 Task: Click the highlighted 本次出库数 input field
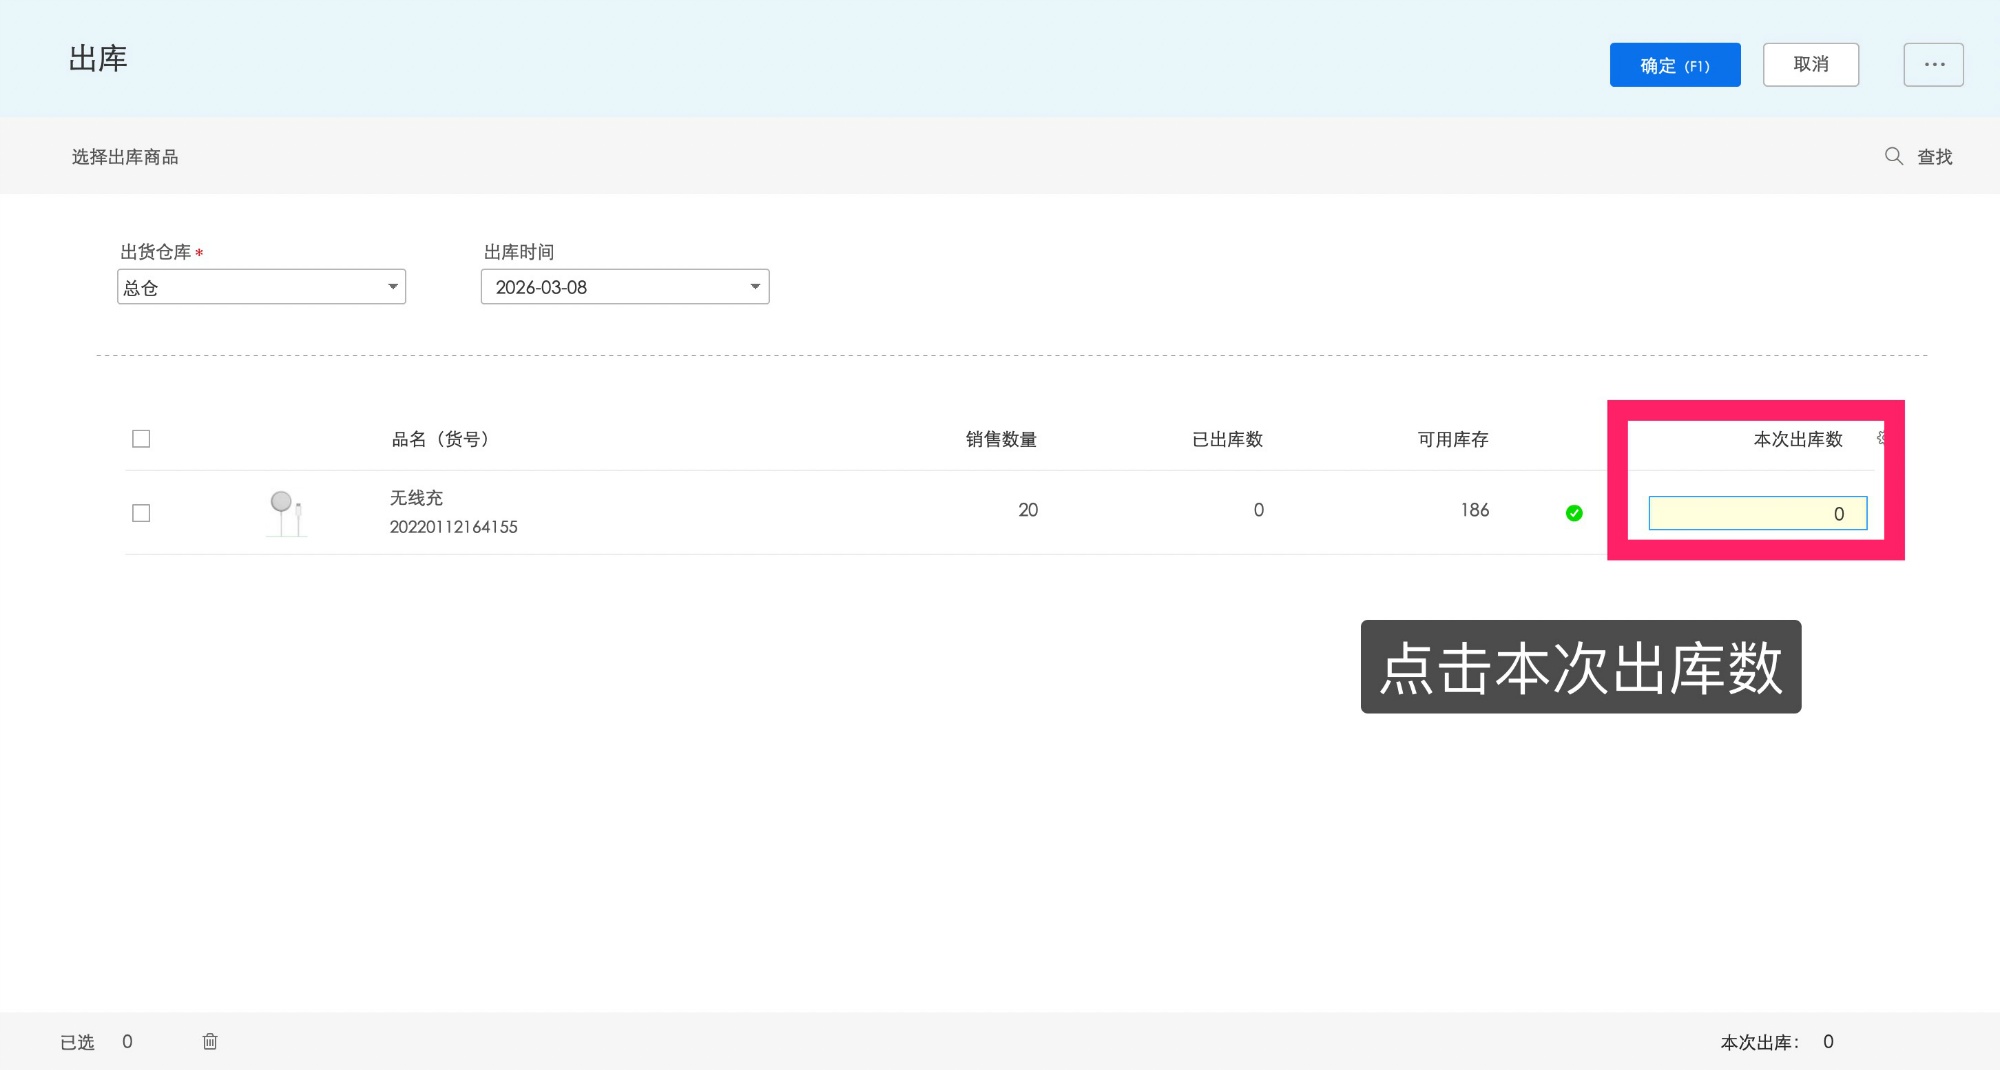coord(1756,512)
